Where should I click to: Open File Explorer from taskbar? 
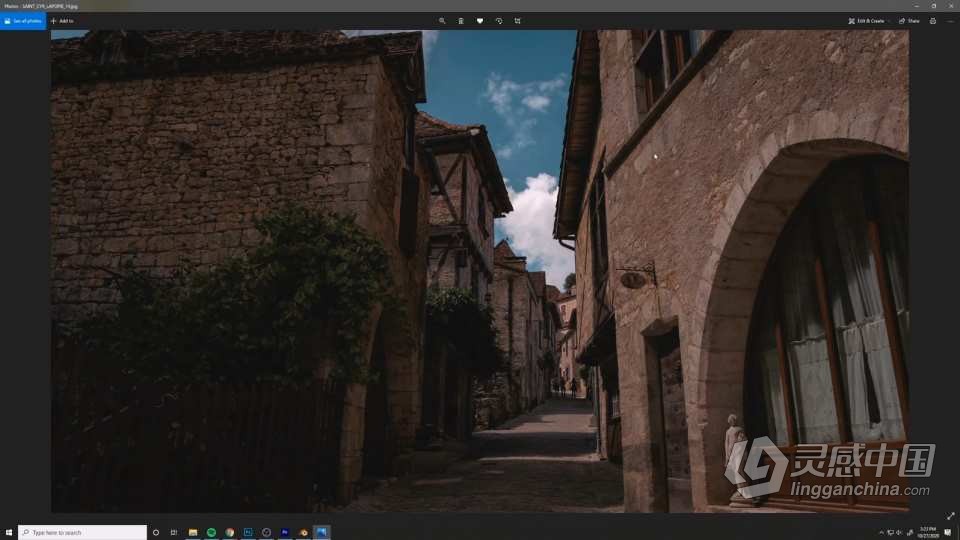pyautogui.click(x=193, y=533)
